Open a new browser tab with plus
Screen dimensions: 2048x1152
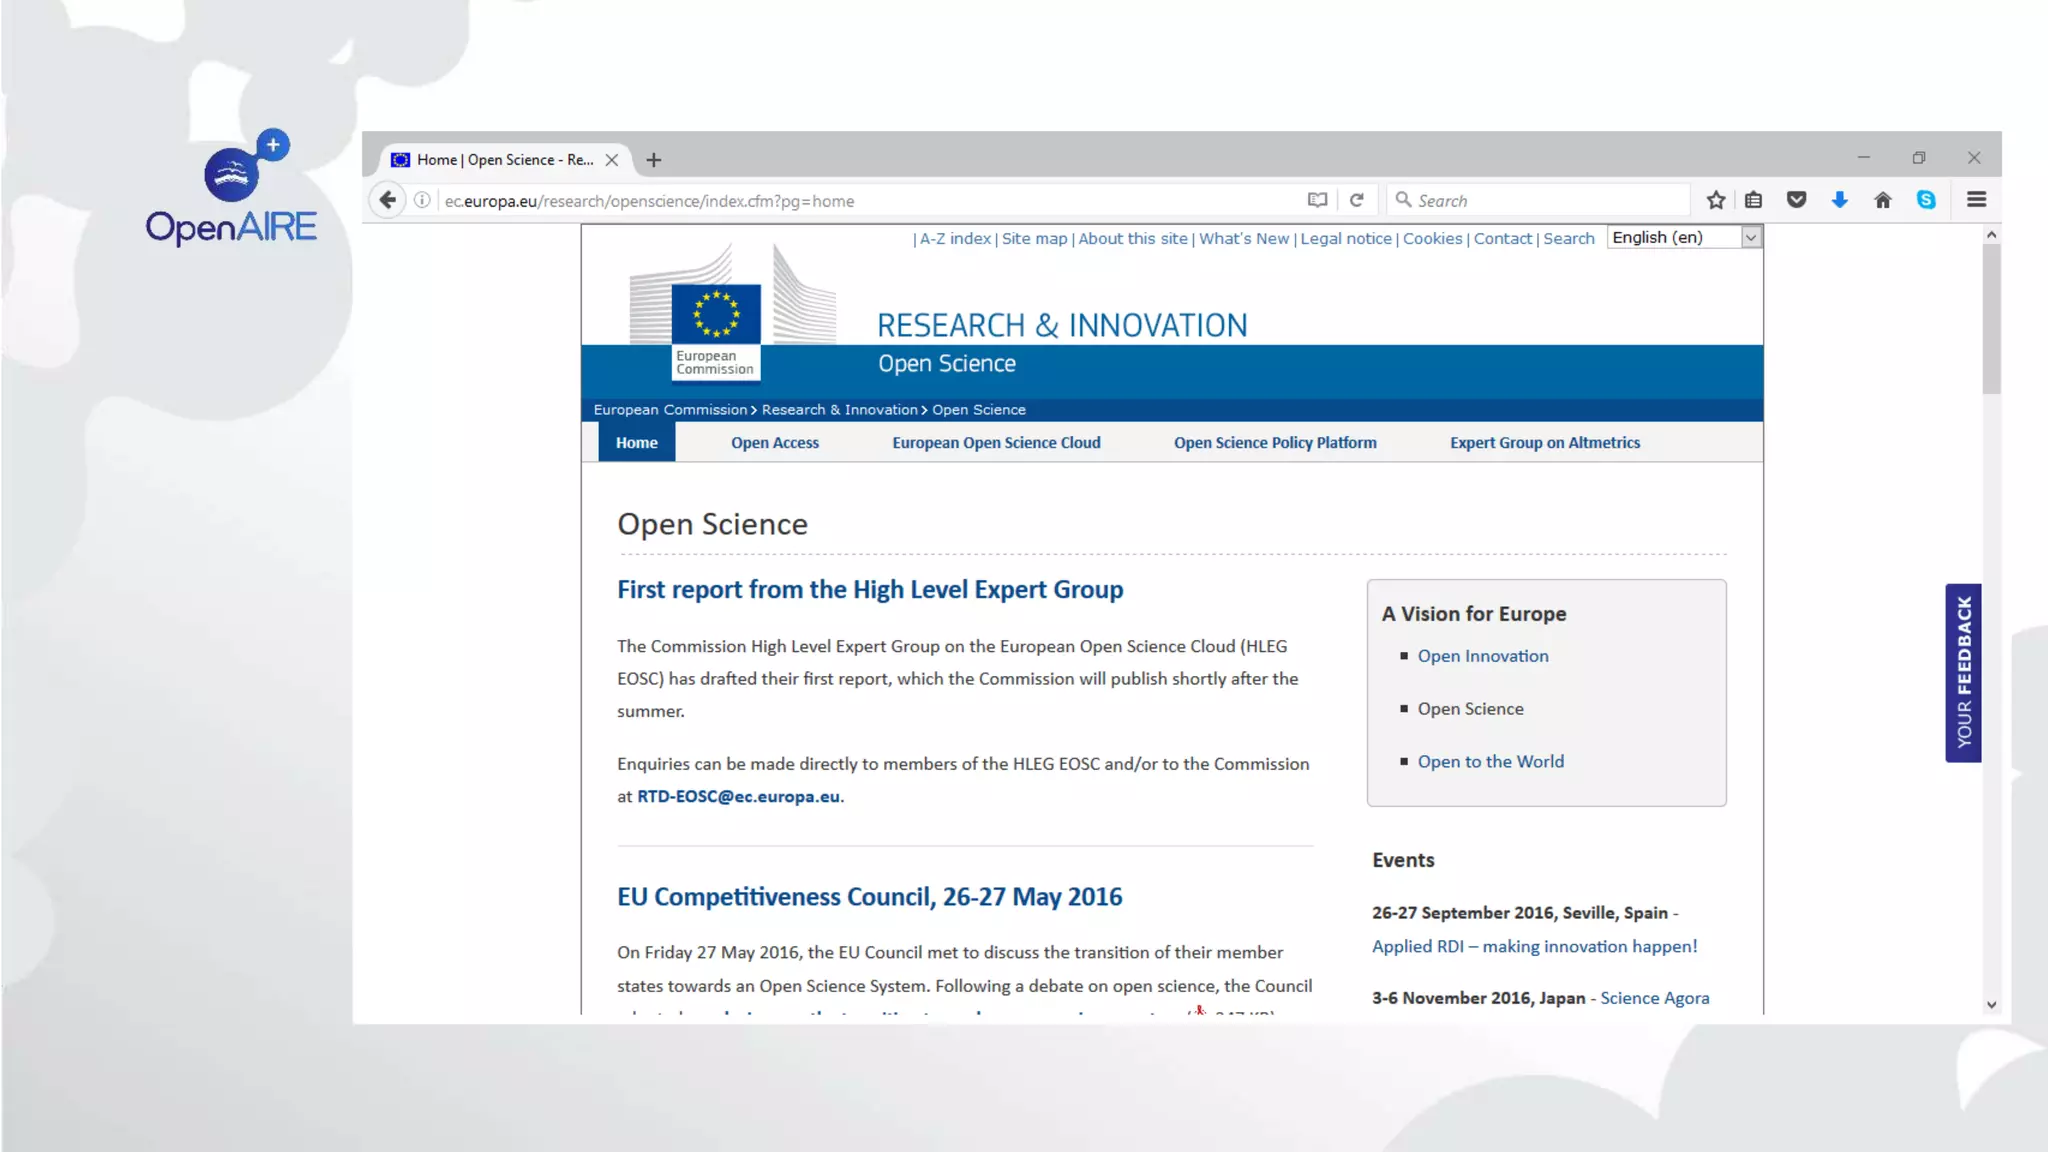pyautogui.click(x=654, y=160)
